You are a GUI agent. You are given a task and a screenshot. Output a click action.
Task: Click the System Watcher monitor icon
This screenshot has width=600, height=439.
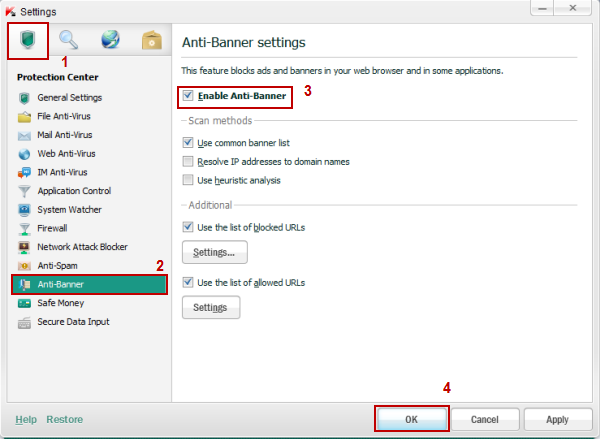click(x=24, y=210)
